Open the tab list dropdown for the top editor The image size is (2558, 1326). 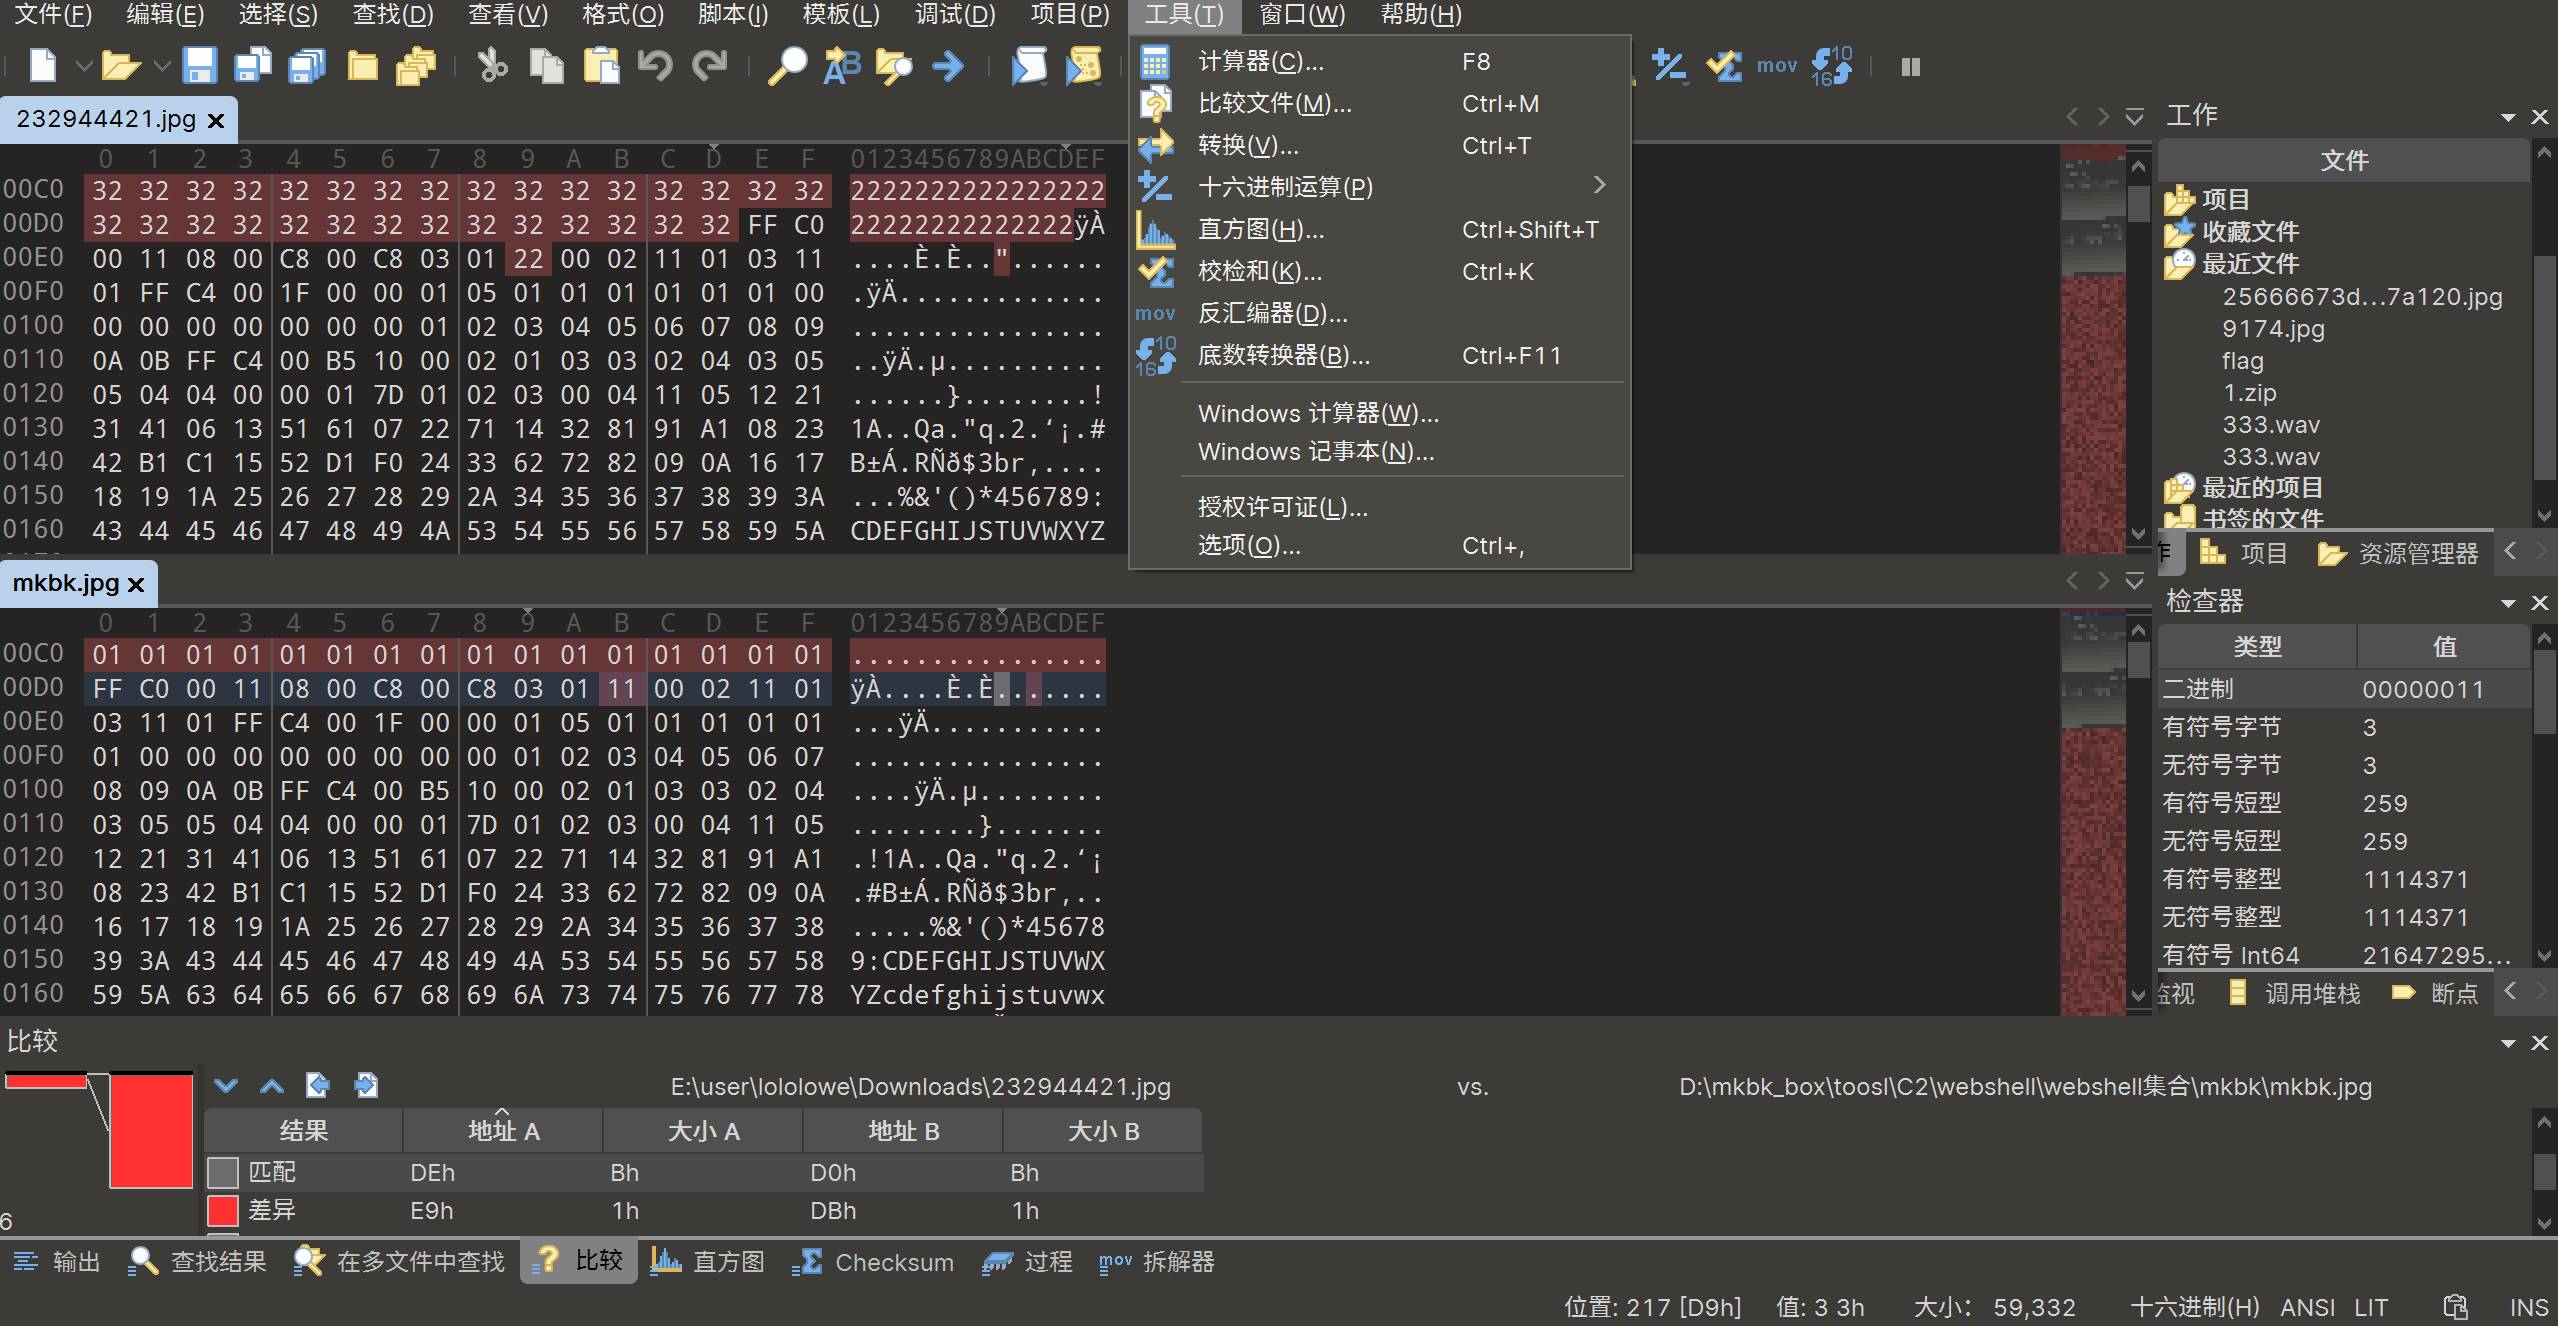click(x=2134, y=117)
